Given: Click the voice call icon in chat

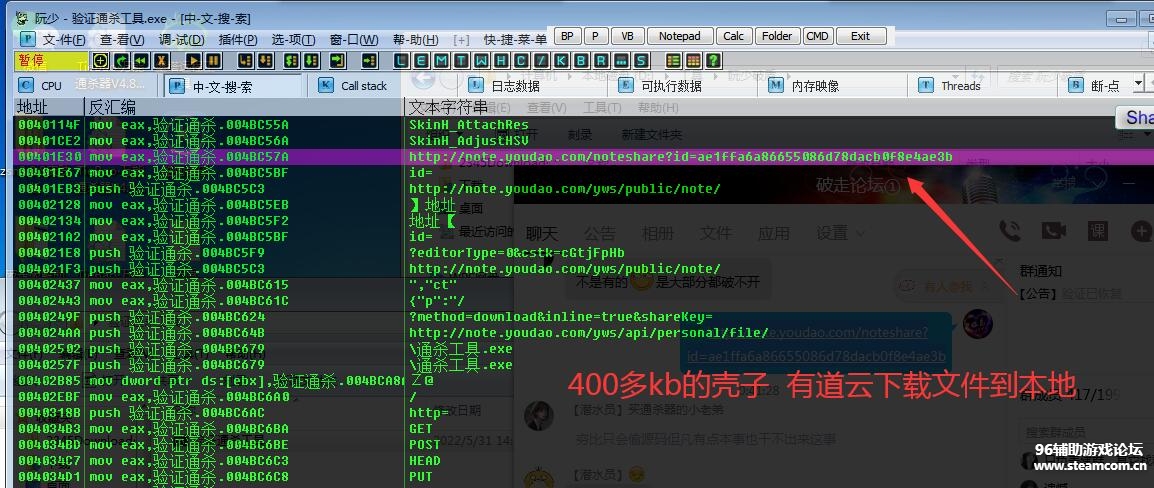Looking at the screenshot, I should click(x=1013, y=231).
